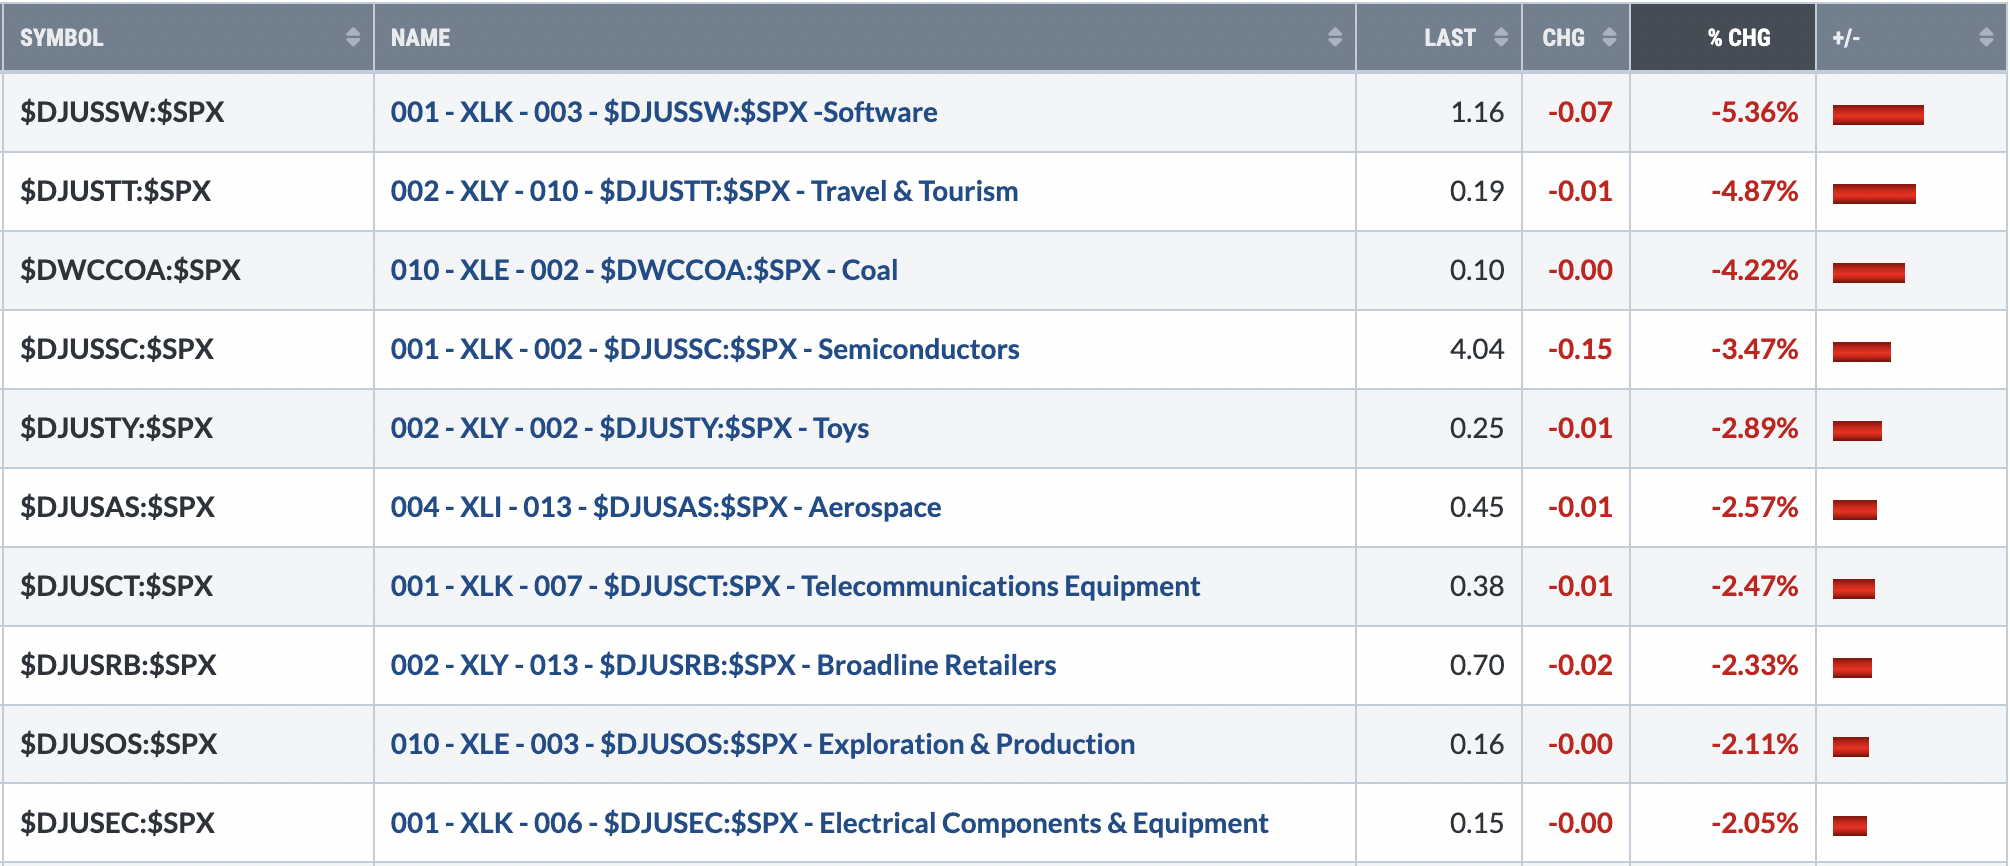
Task: Open the Aerospace $DJUSAS:$SPX link
Action: click(x=666, y=507)
